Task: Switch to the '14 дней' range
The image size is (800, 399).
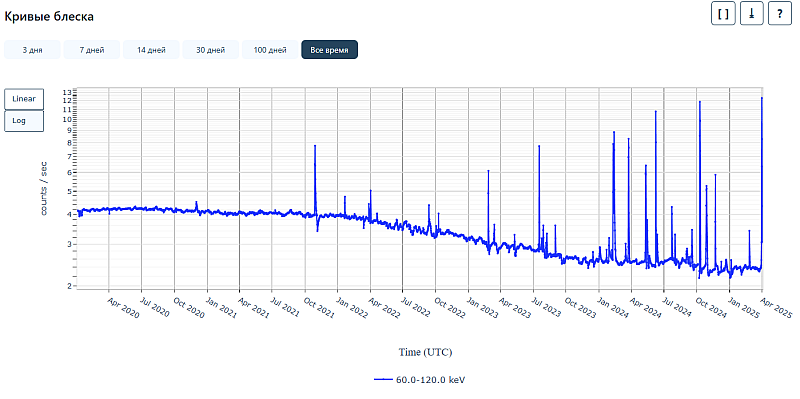Action: point(151,50)
